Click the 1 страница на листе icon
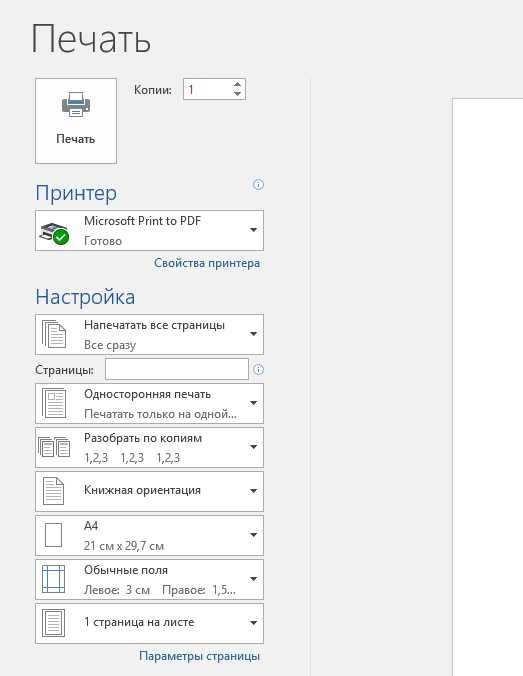Screen dimensions: 523x676 [x=53, y=623]
